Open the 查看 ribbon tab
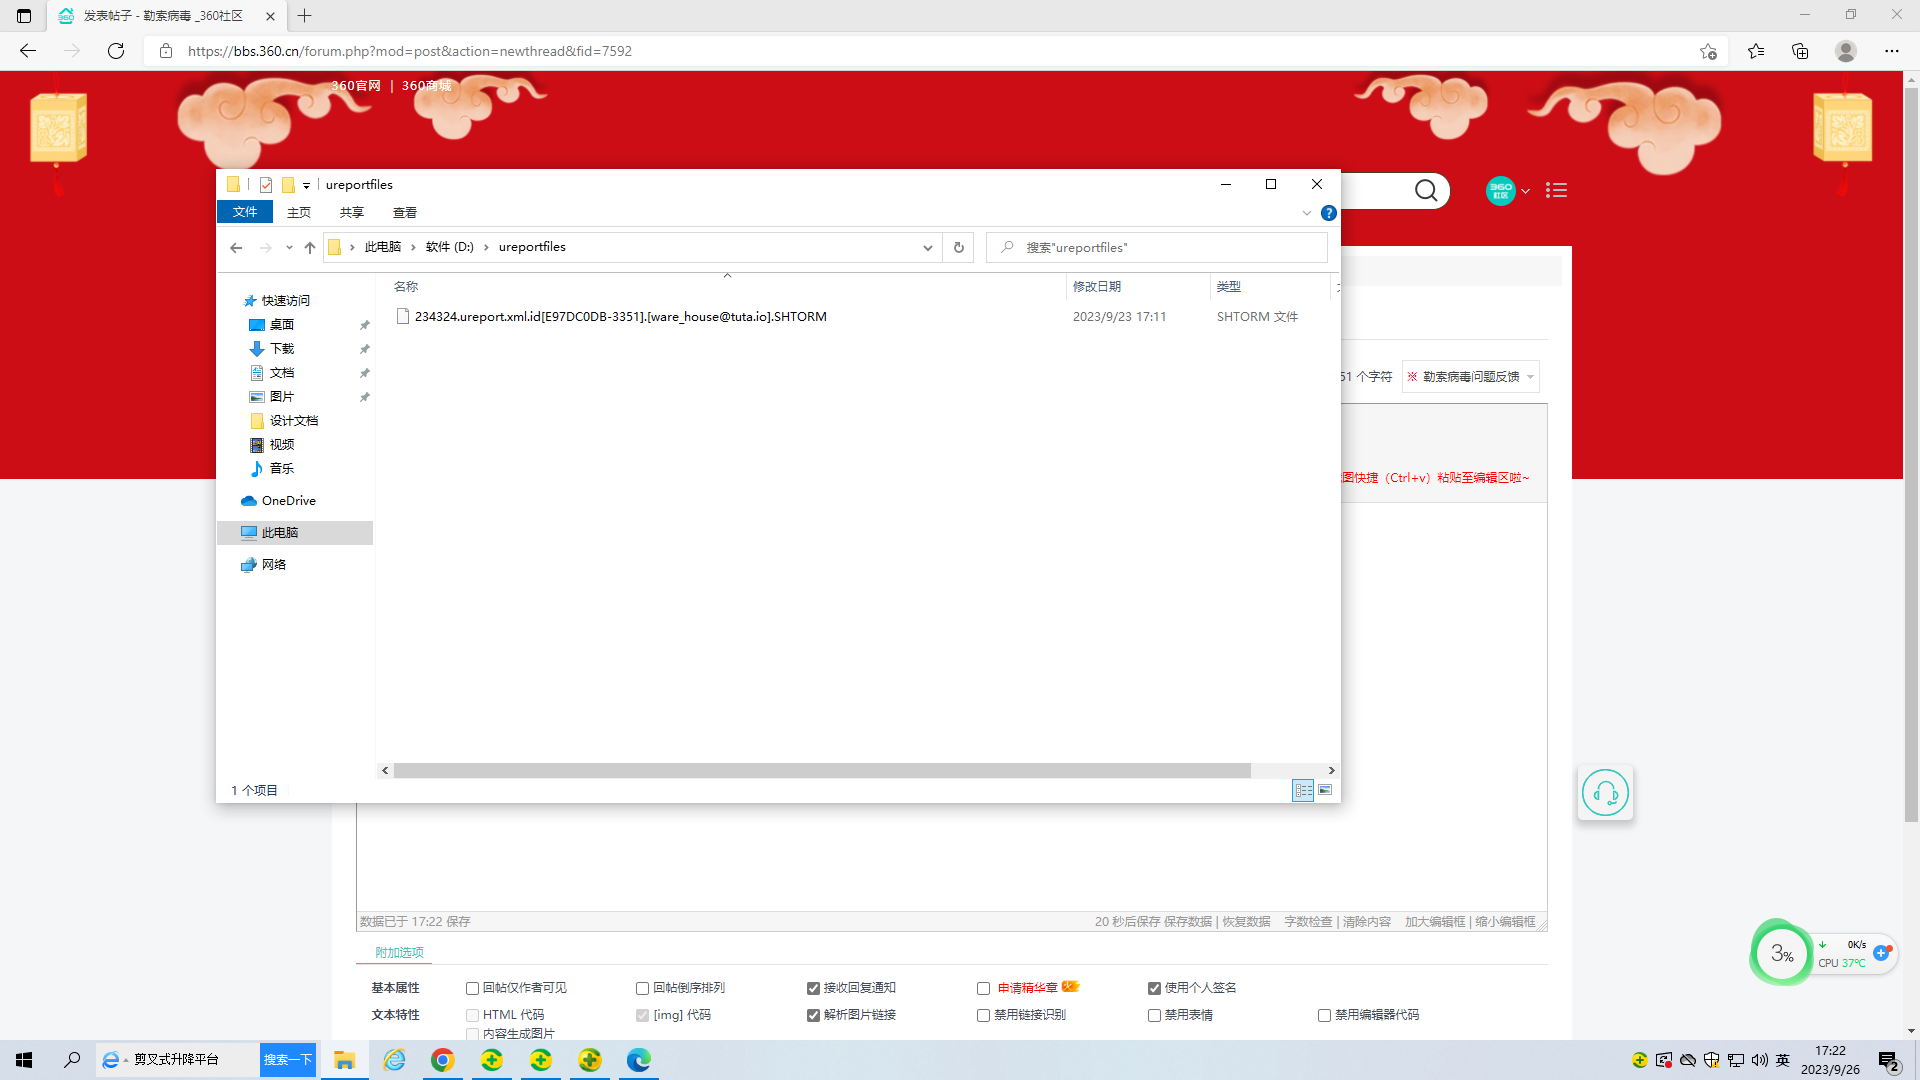1920x1080 pixels. [405, 212]
